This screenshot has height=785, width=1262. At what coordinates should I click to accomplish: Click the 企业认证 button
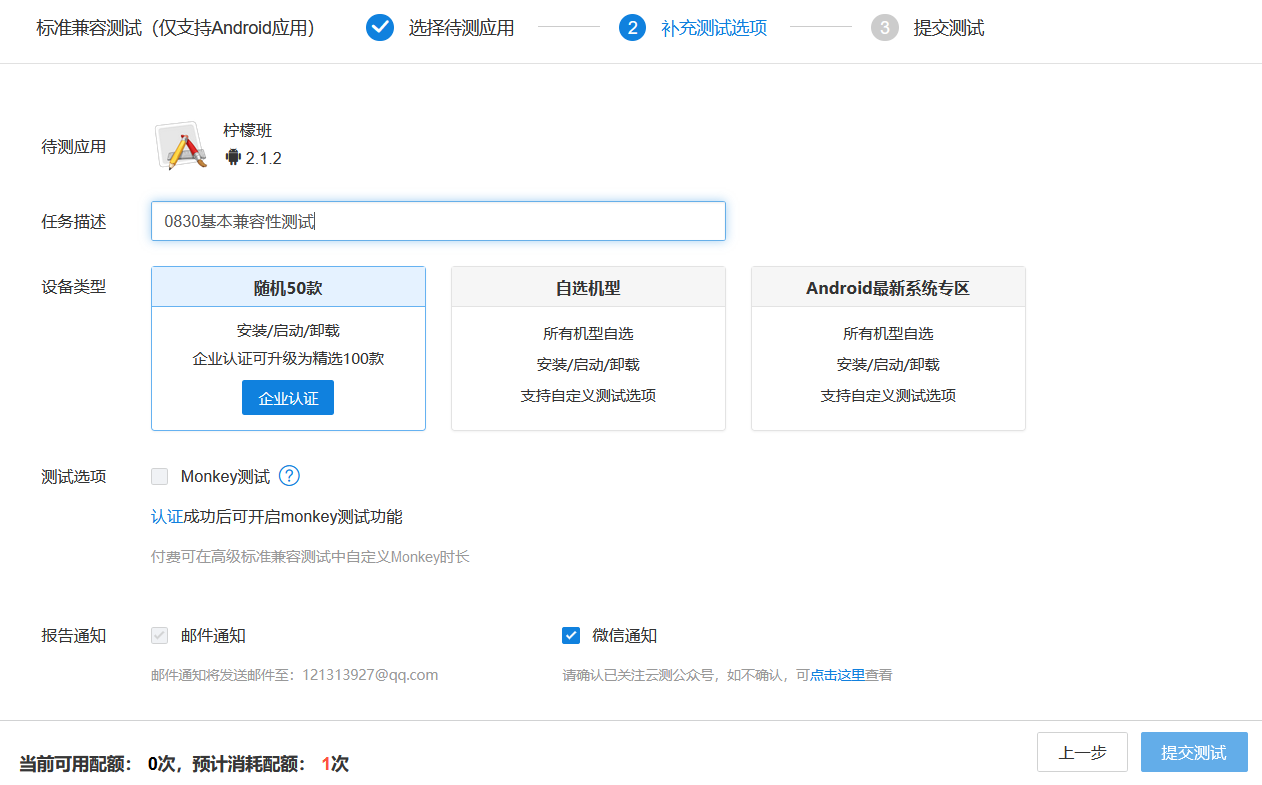click(x=288, y=398)
